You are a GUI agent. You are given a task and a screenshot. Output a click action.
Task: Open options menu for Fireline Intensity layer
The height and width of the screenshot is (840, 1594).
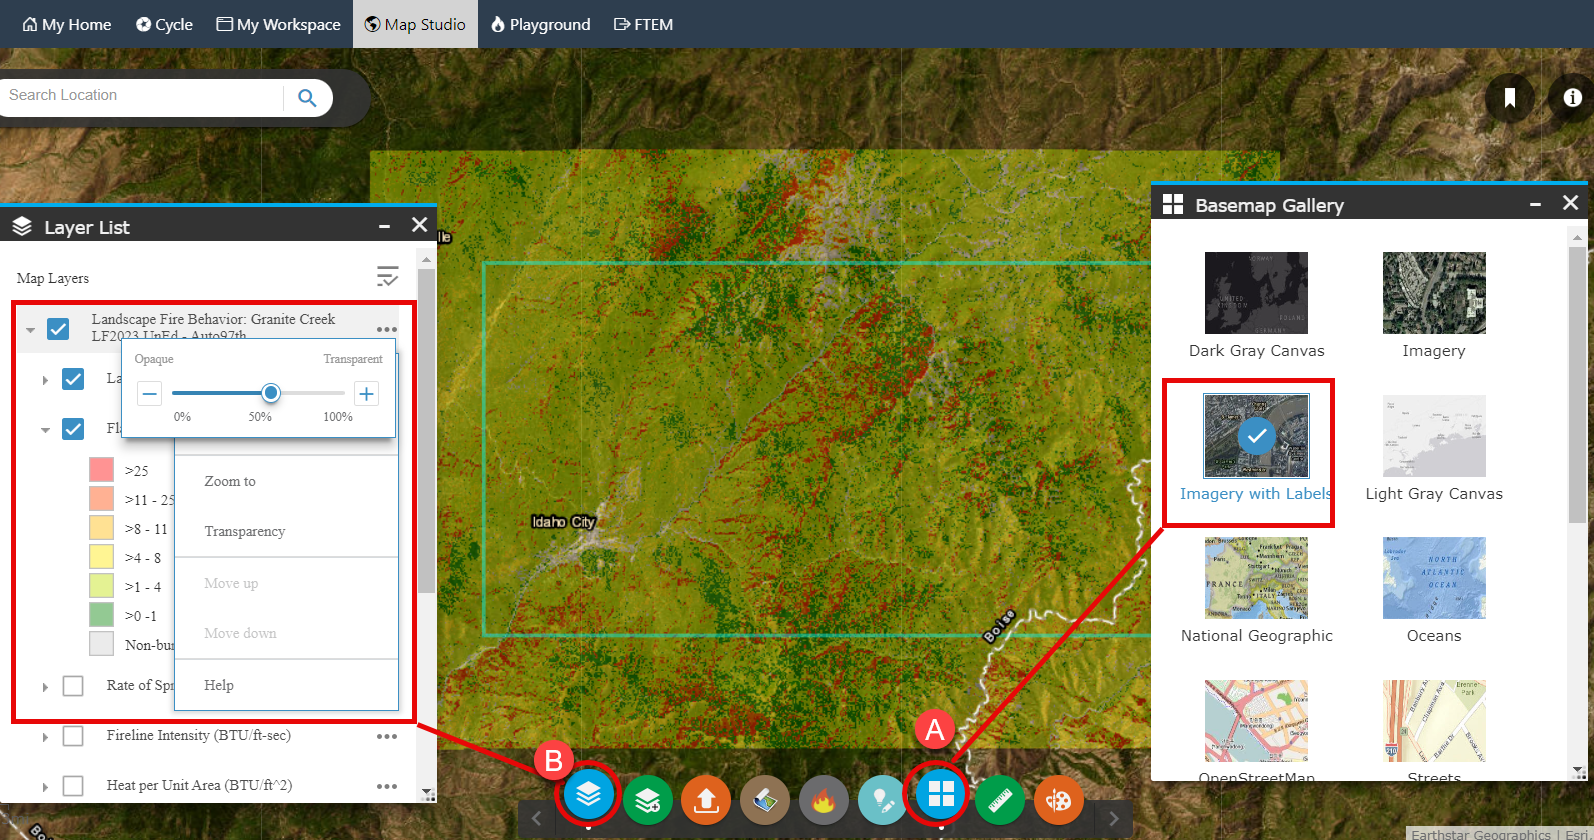pyautogui.click(x=387, y=737)
